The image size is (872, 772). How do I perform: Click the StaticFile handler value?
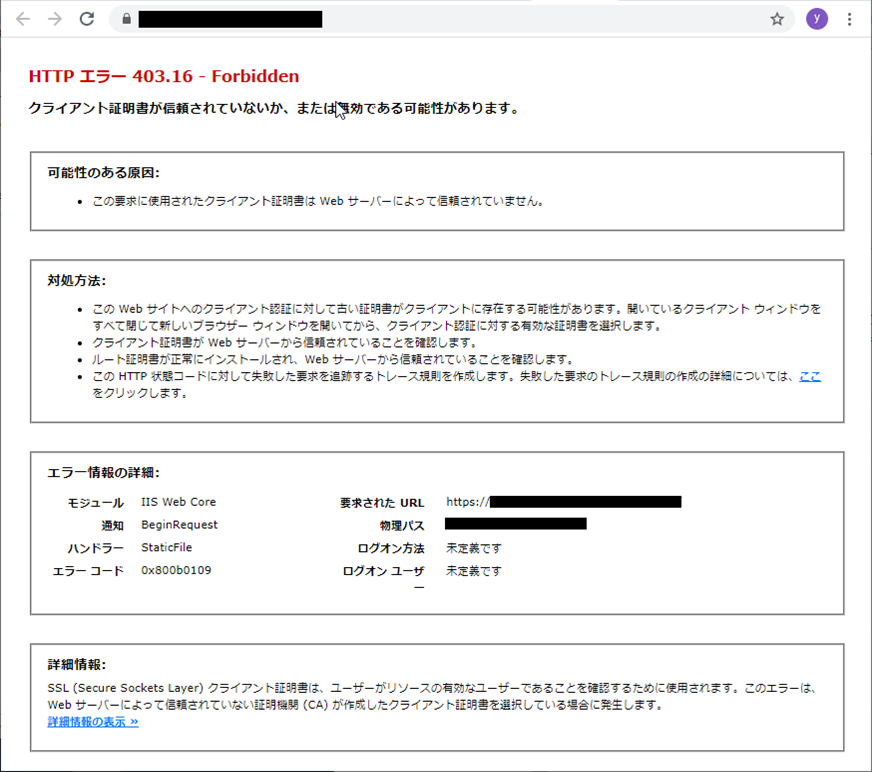[x=166, y=547]
